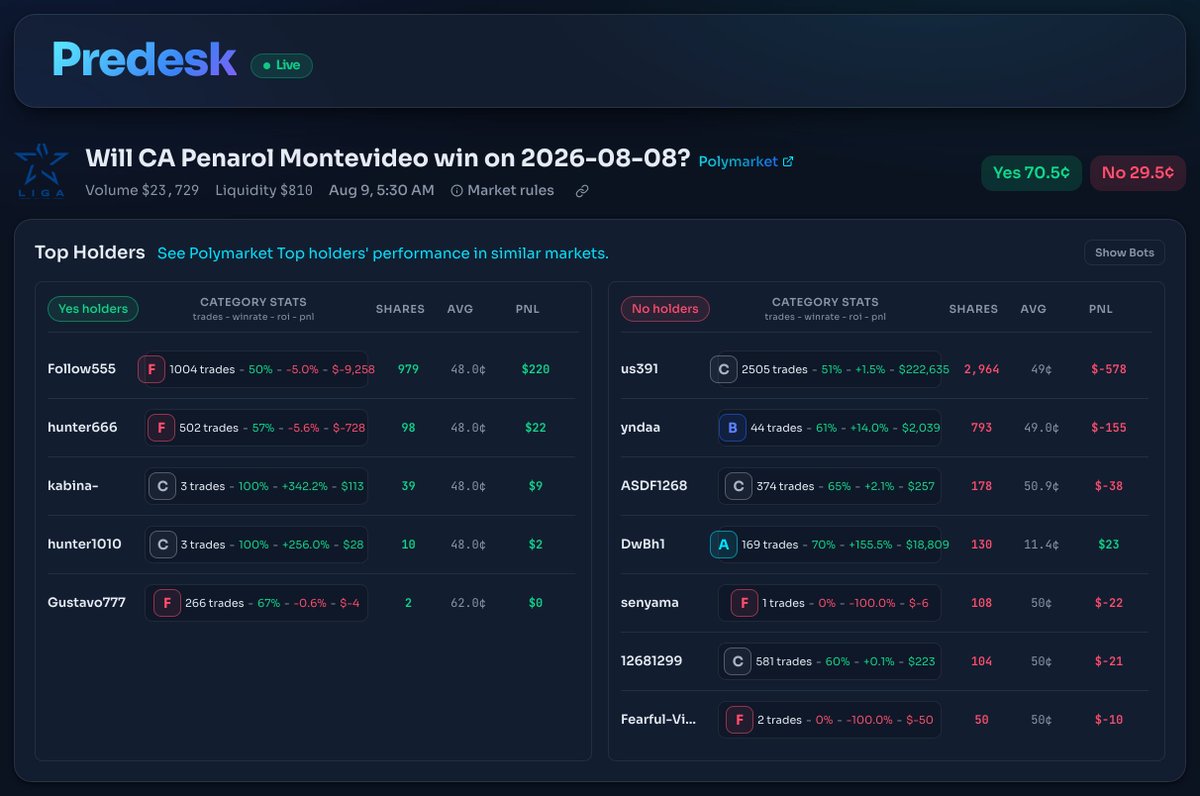Image resolution: width=1200 pixels, height=796 pixels.
Task: Click the Liquidity $810 text
Action: click(x=264, y=190)
